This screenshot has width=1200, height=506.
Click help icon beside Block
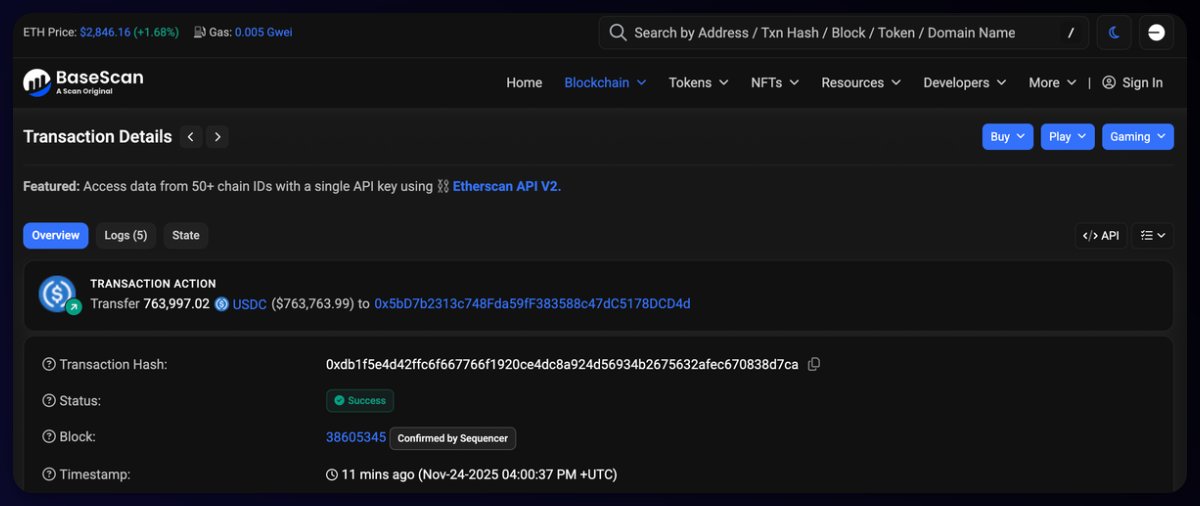tap(49, 438)
